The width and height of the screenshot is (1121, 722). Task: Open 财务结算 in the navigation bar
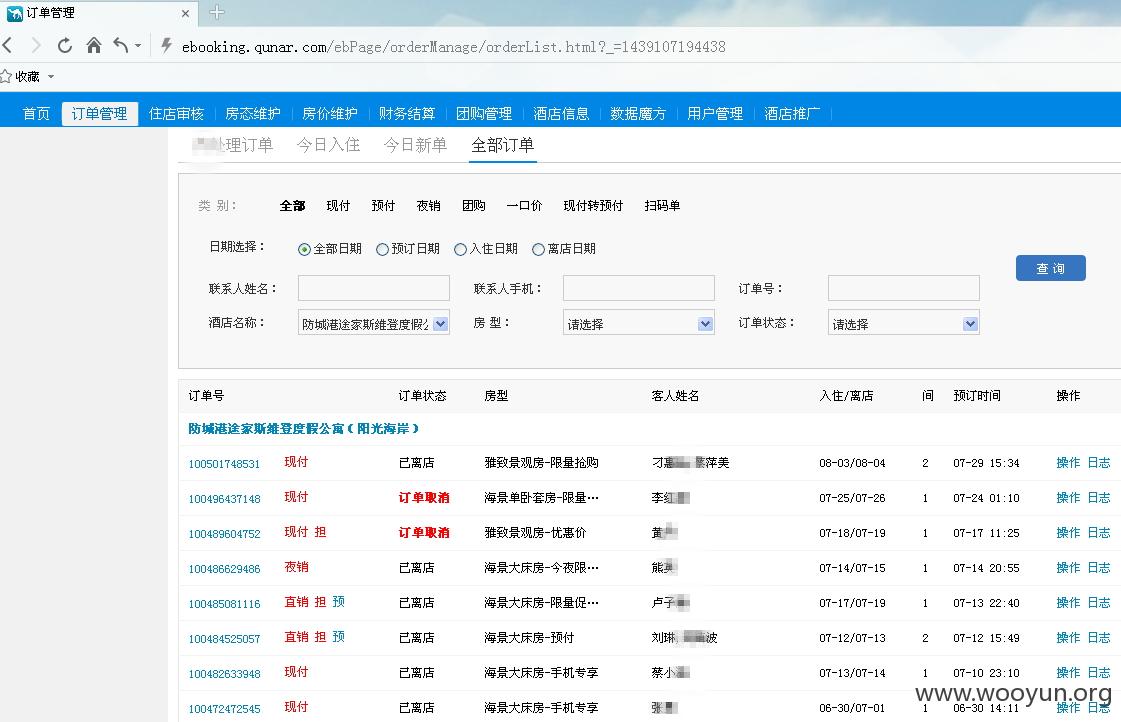coord(407,114)
